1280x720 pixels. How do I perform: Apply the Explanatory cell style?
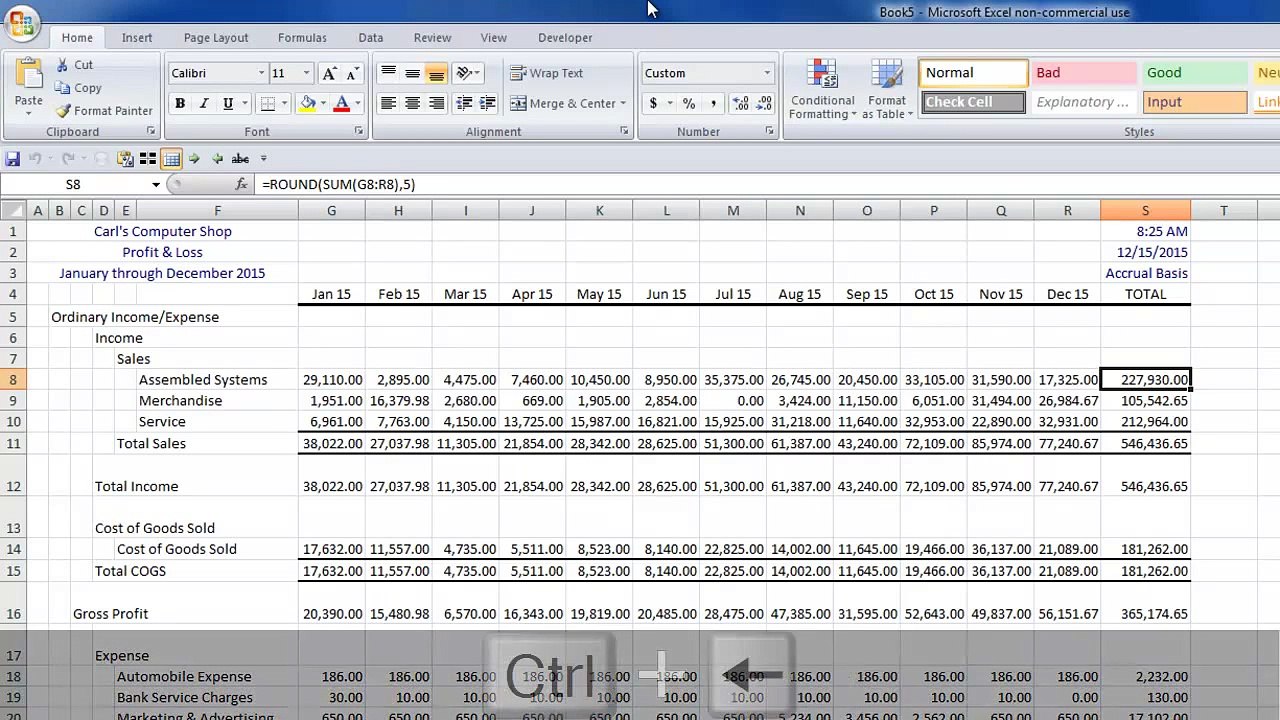coord(1084,102)
